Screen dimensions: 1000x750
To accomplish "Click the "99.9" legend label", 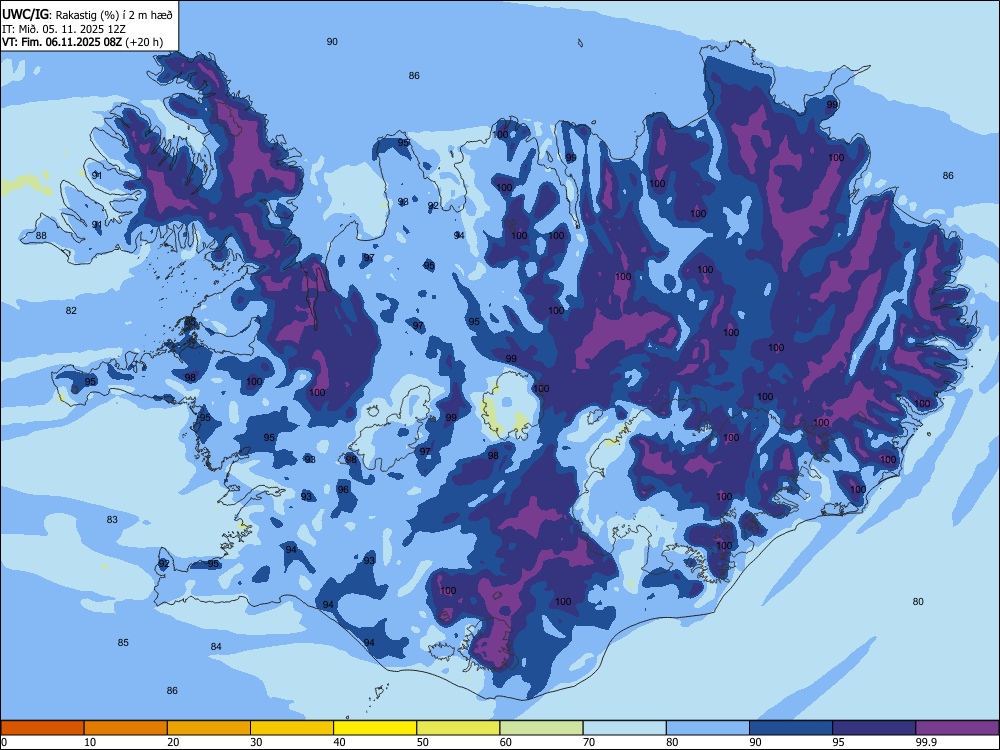I will [926, 742].
